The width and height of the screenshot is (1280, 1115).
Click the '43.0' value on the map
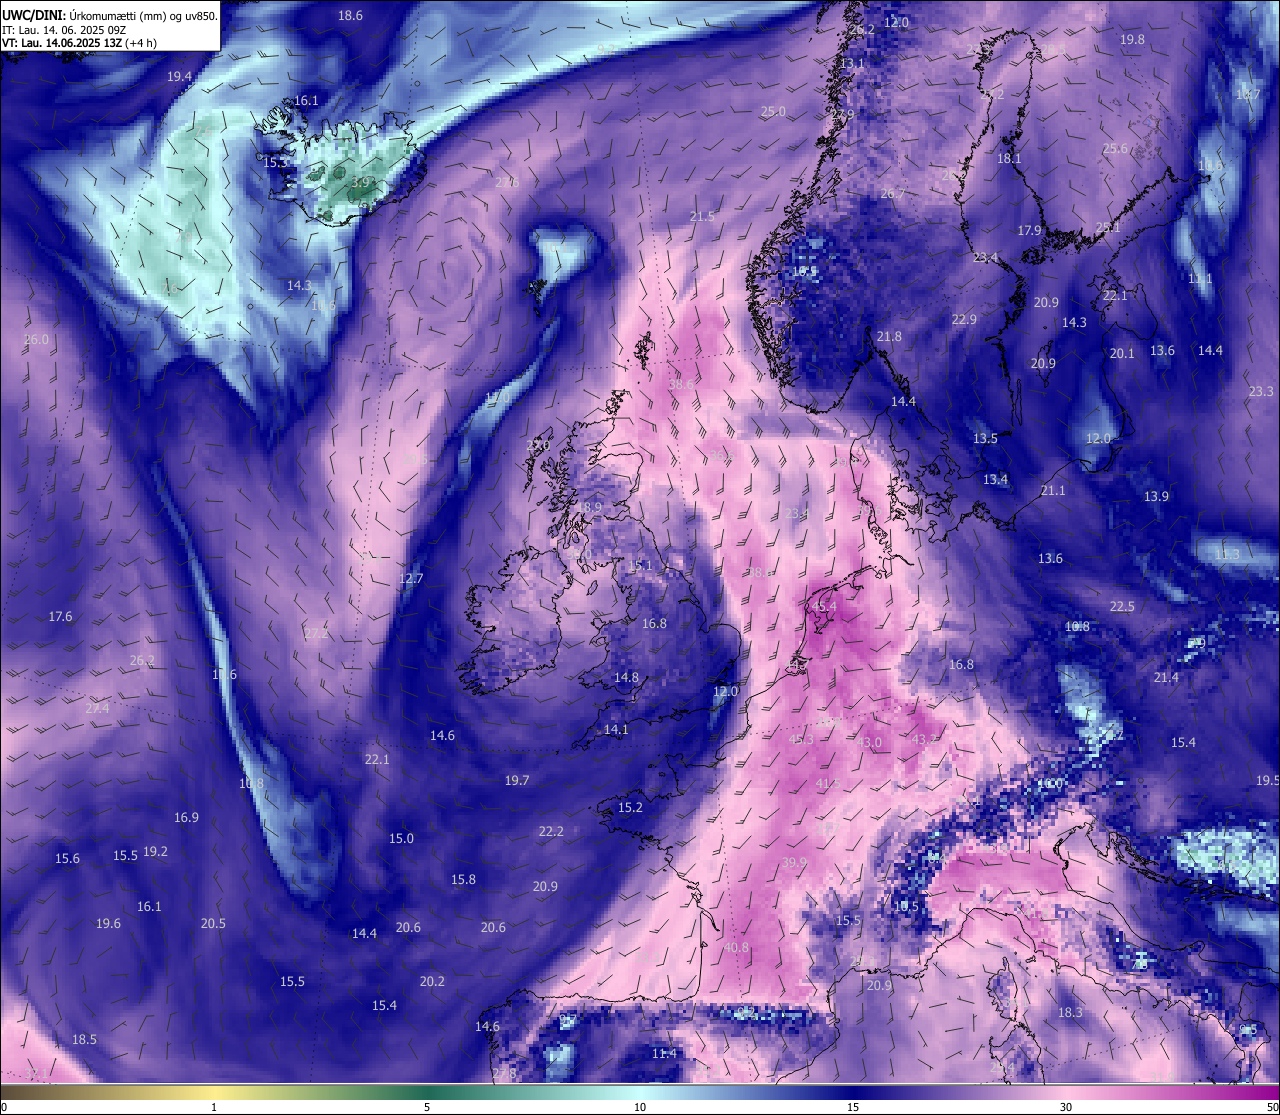tap(870, 743)
